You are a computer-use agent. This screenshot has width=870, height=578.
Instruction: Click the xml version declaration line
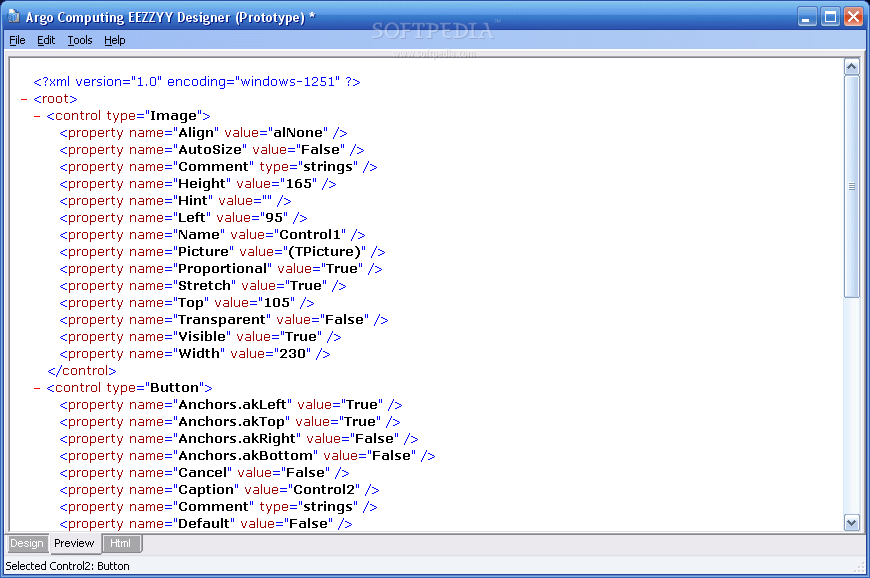coord(196,82)
